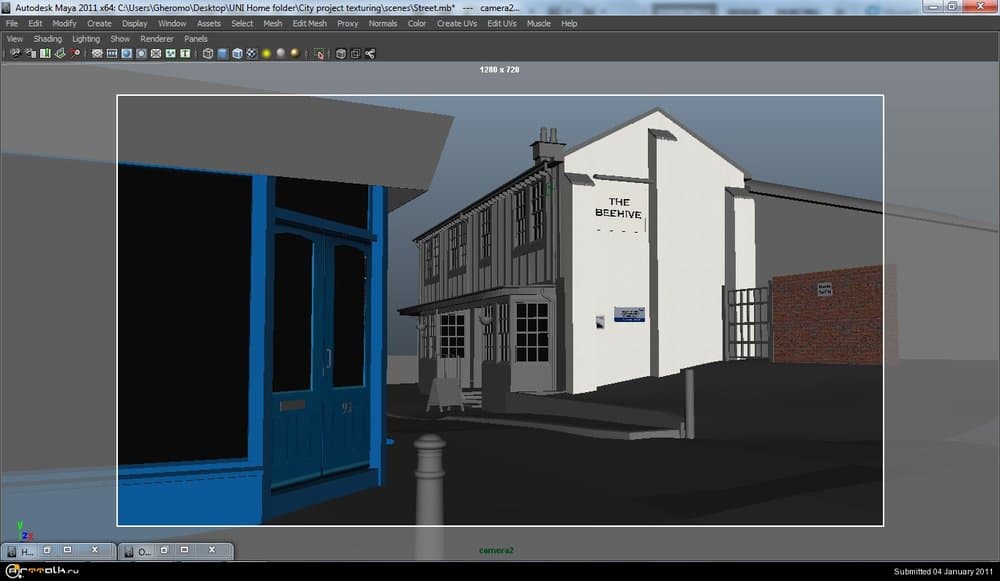Toggle the Safe Action overlay
The width and height of the screenshot is (1000, 581).
pos(170,54)
